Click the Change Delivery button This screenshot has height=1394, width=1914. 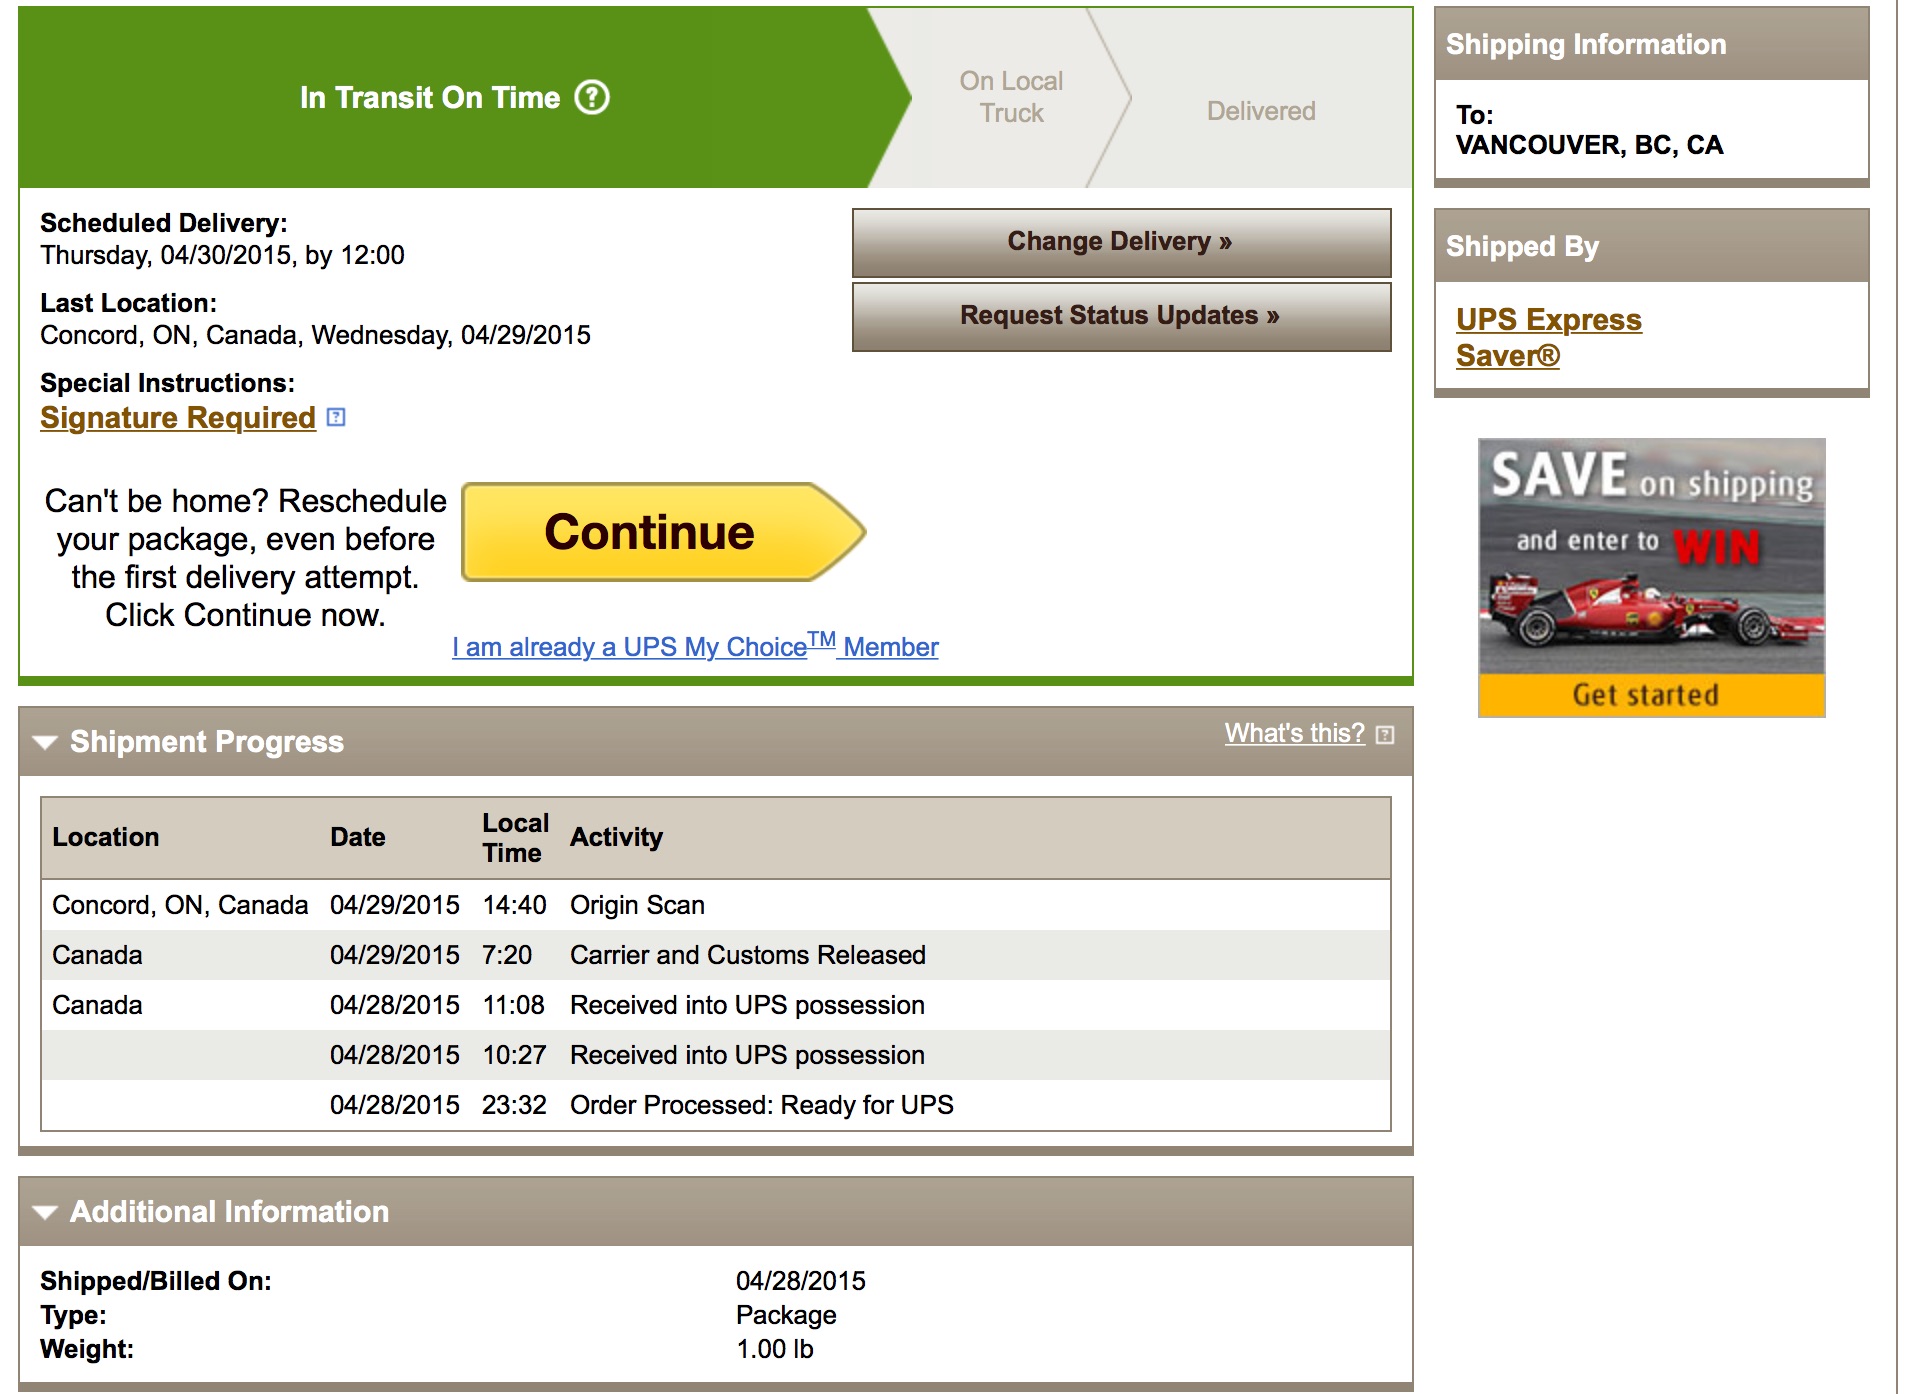1121,242
